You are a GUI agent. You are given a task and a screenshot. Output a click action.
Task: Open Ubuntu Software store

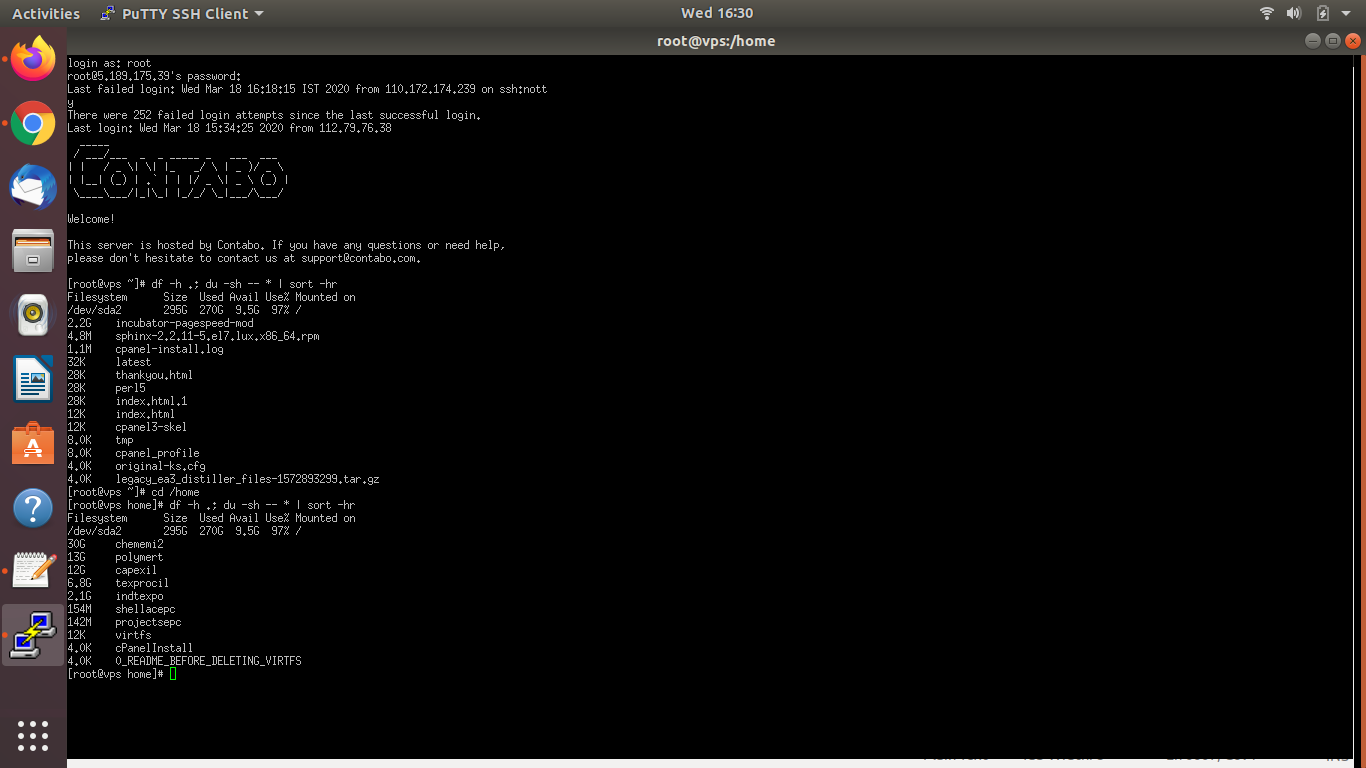33,443
